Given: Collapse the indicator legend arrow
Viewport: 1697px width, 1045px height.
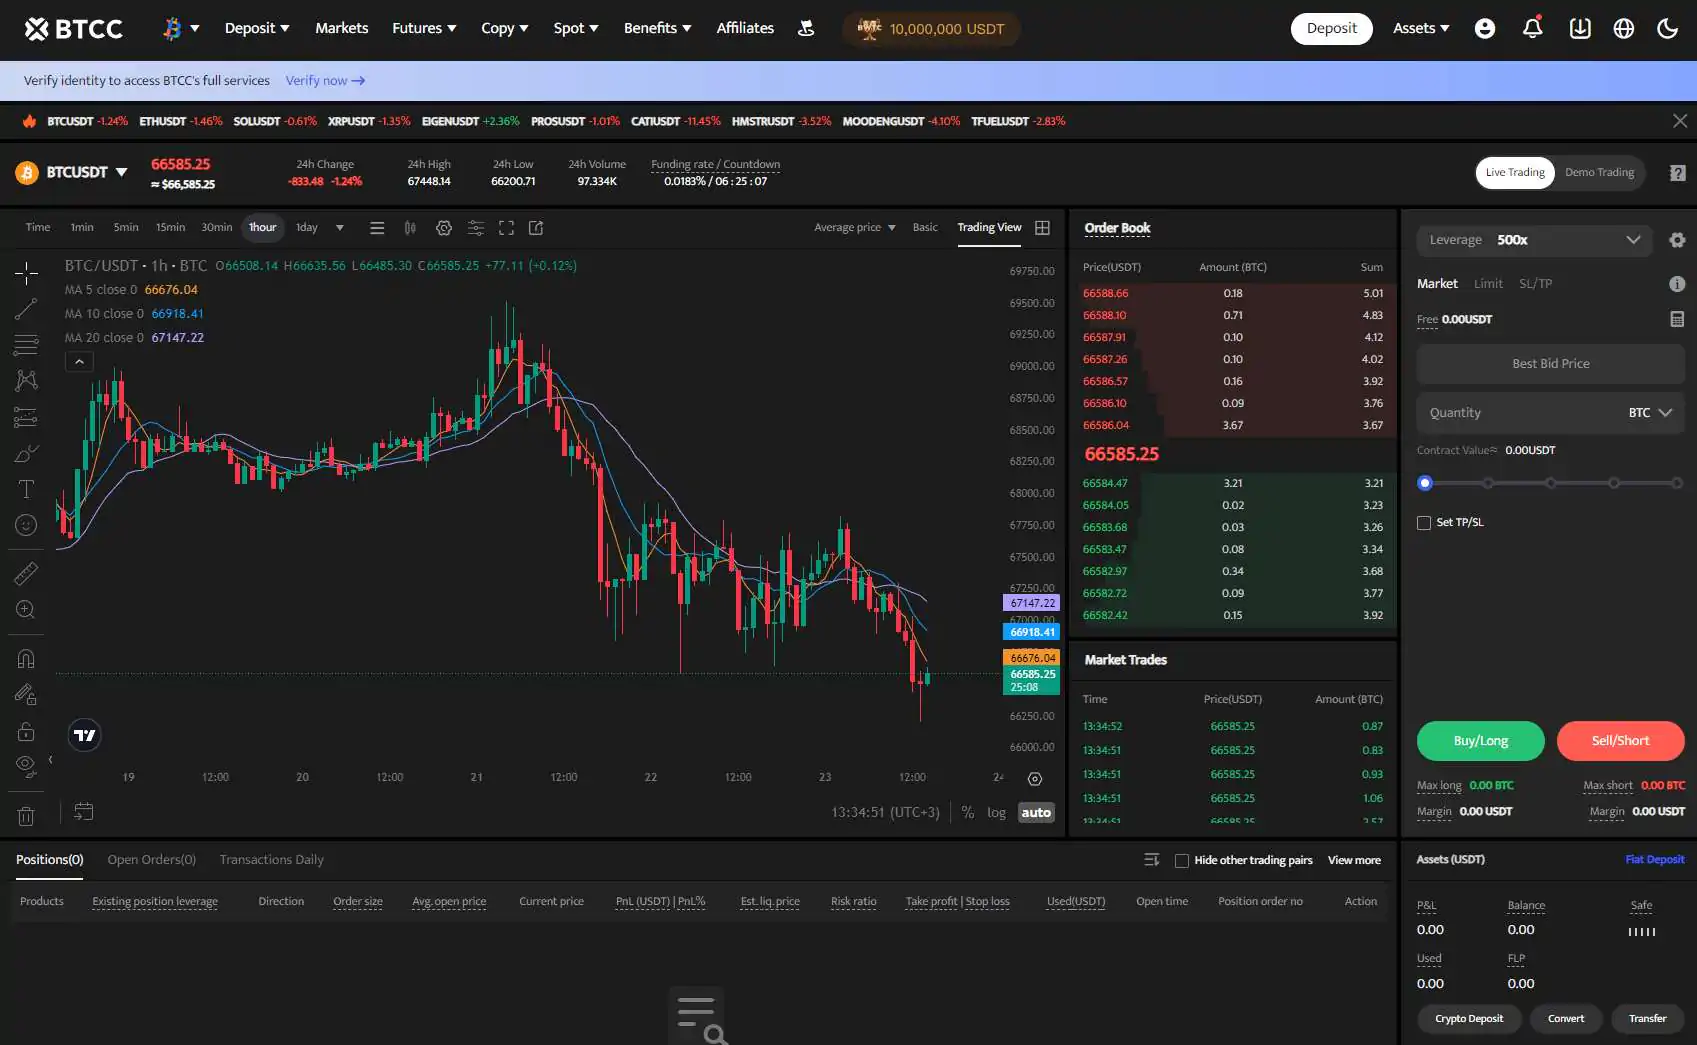Looking at the screenshot, I should [x=79, y=362].
